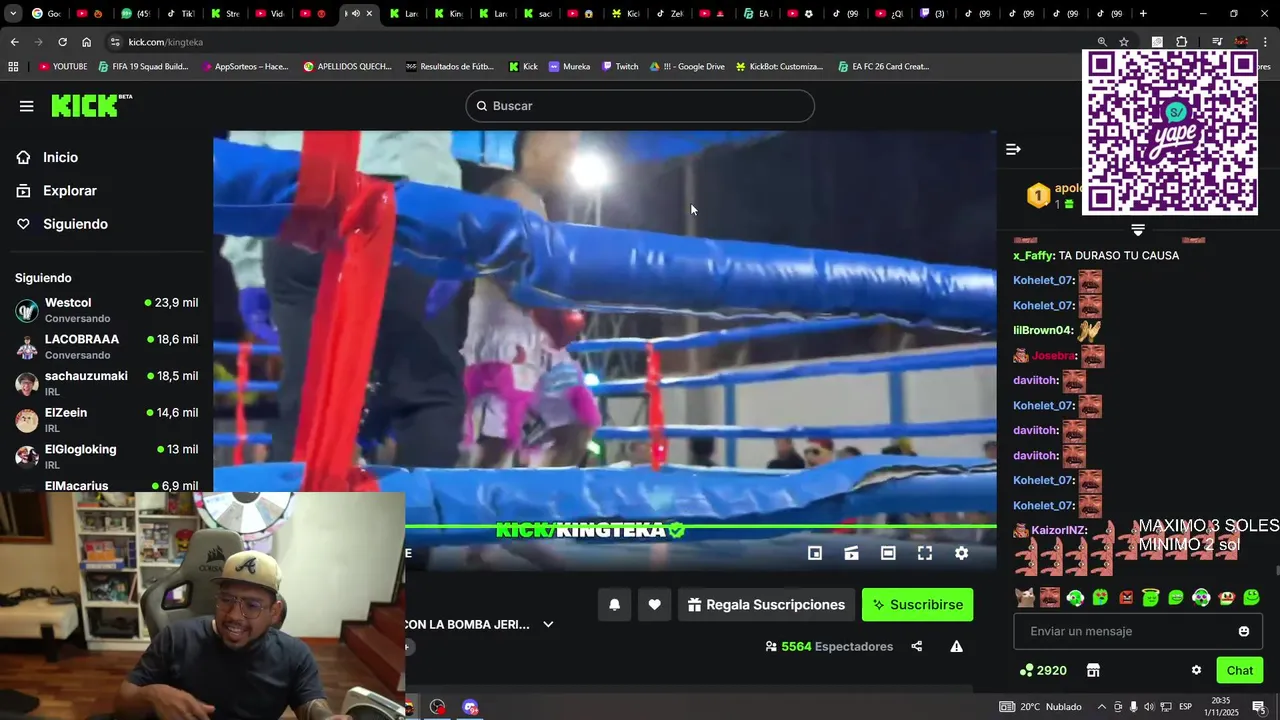Select the cat emote in quick emotes
The height and width of the screenshot is (720, 1280).
(x=1024, y=598)
